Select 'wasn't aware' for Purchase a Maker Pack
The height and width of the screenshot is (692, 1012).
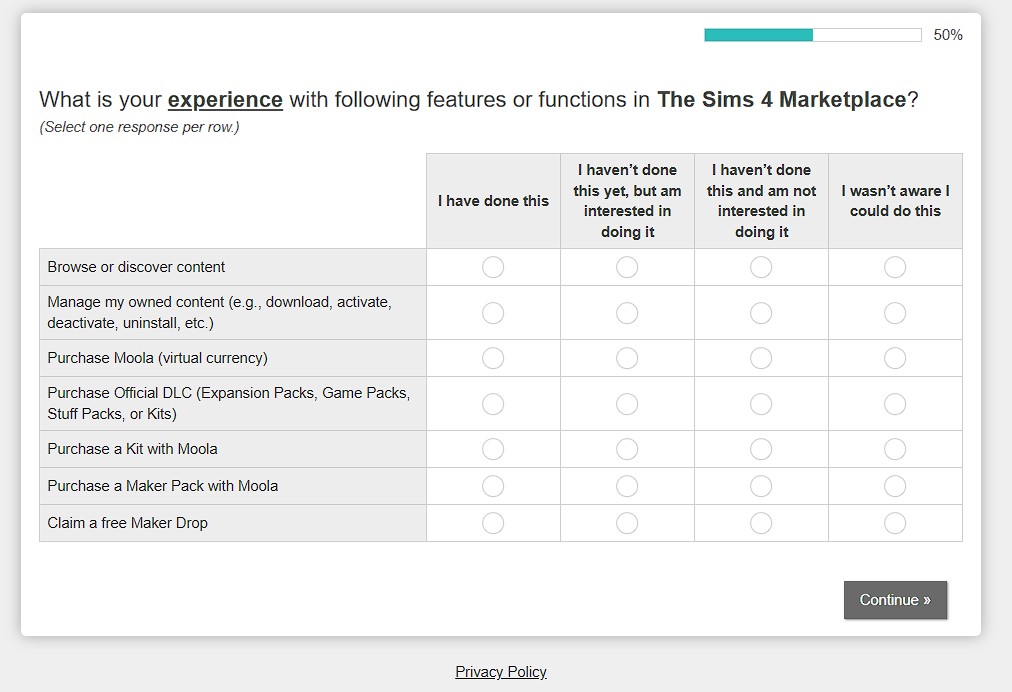tap(895, 486)
